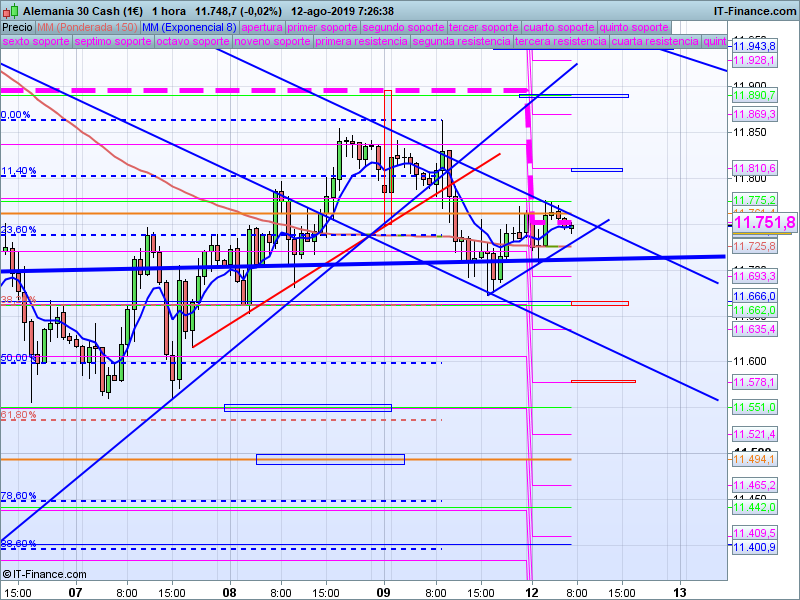Click the green price label 11.442,0
The image size is (800, 600).
tap(755, 507)
